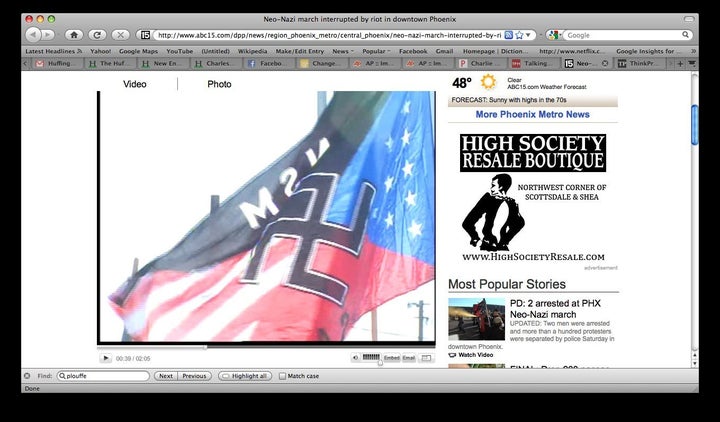Subscribe via the RSS feed icon in URL bar
Screen dimensions: 720x422
(x=508, y=35)
